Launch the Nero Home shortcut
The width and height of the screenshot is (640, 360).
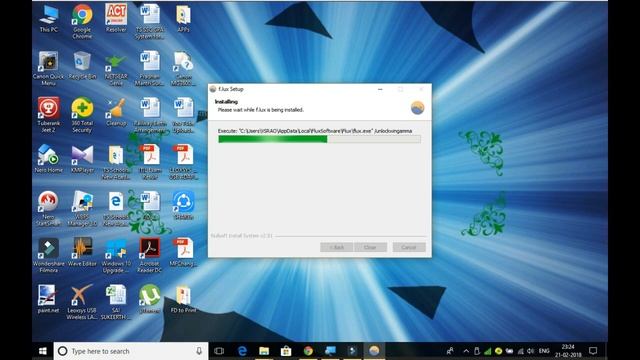[x=49, y=159]
